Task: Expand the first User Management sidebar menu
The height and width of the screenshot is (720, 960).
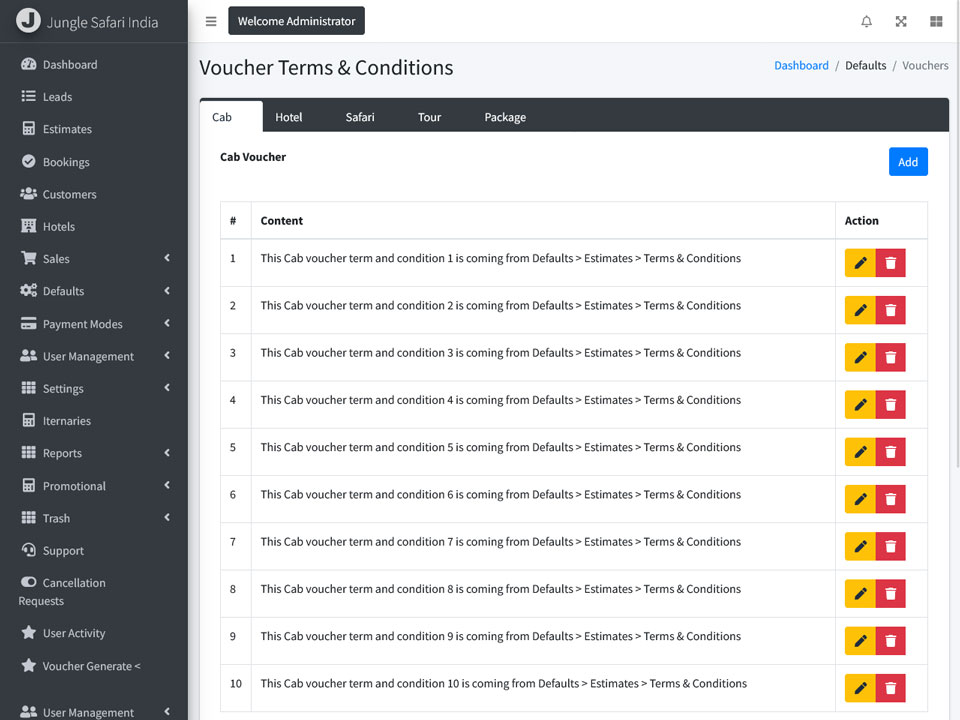Action: point(94,356)
